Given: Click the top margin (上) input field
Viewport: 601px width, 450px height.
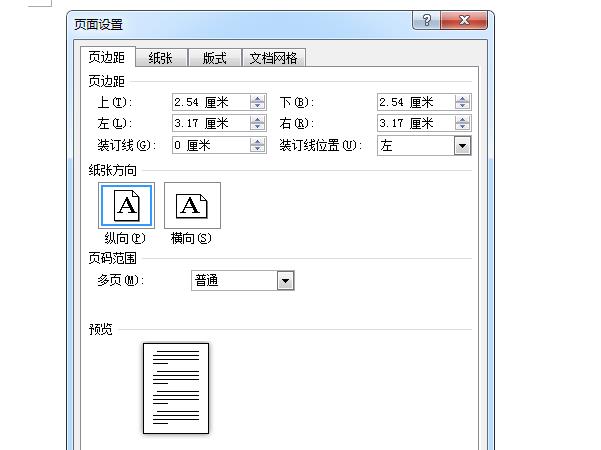Looking at the screenshot, I should (x=210, y=102).
